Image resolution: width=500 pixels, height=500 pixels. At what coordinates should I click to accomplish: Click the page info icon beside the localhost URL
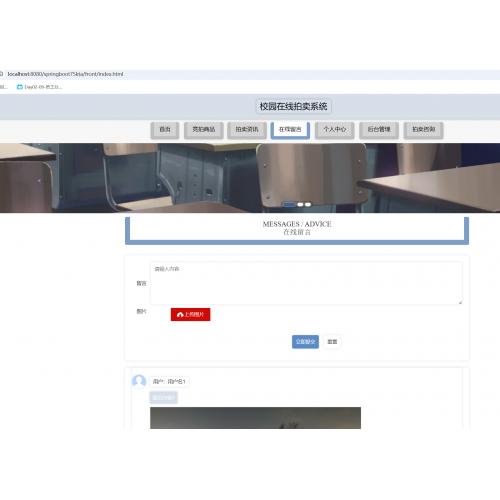(x=1, y=74)
